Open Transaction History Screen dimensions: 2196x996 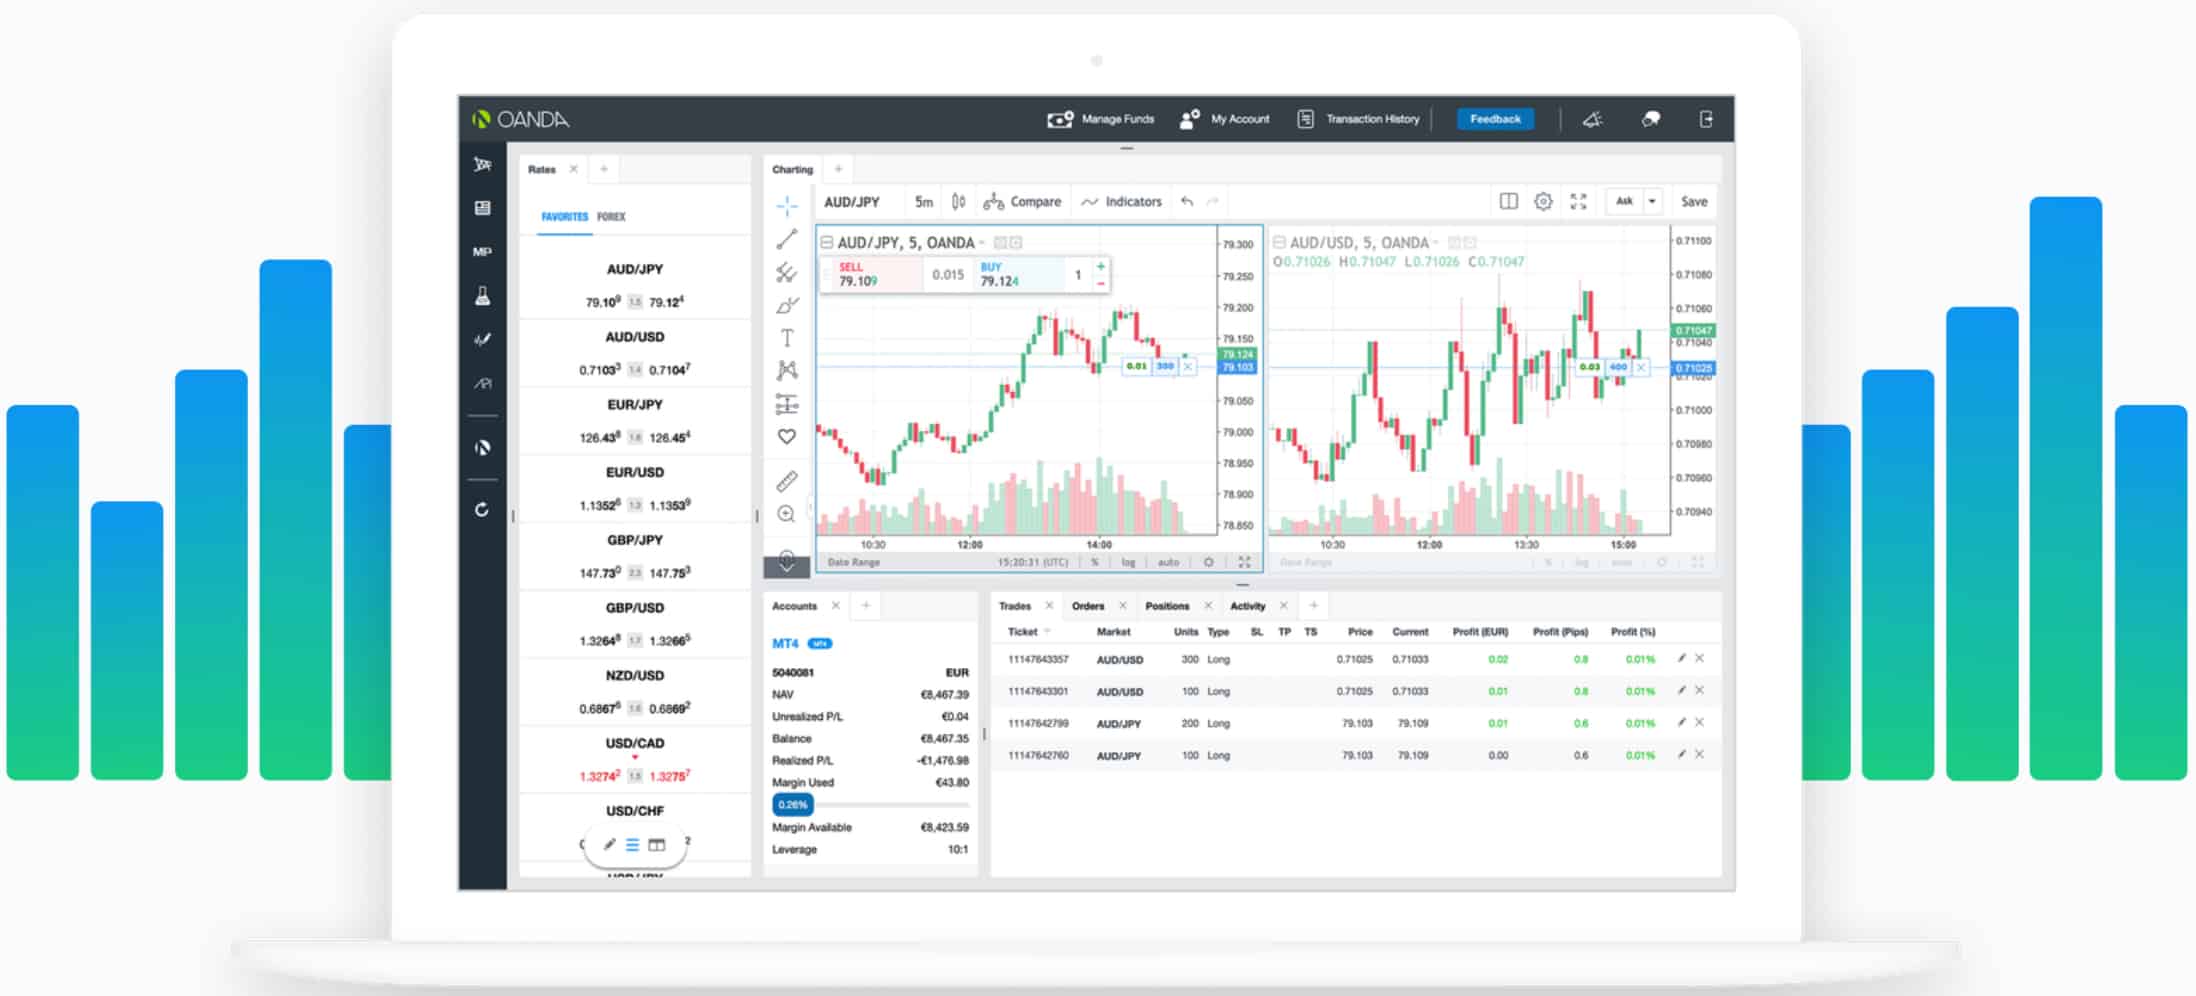pyautogui.click(x=1358, y=119)
